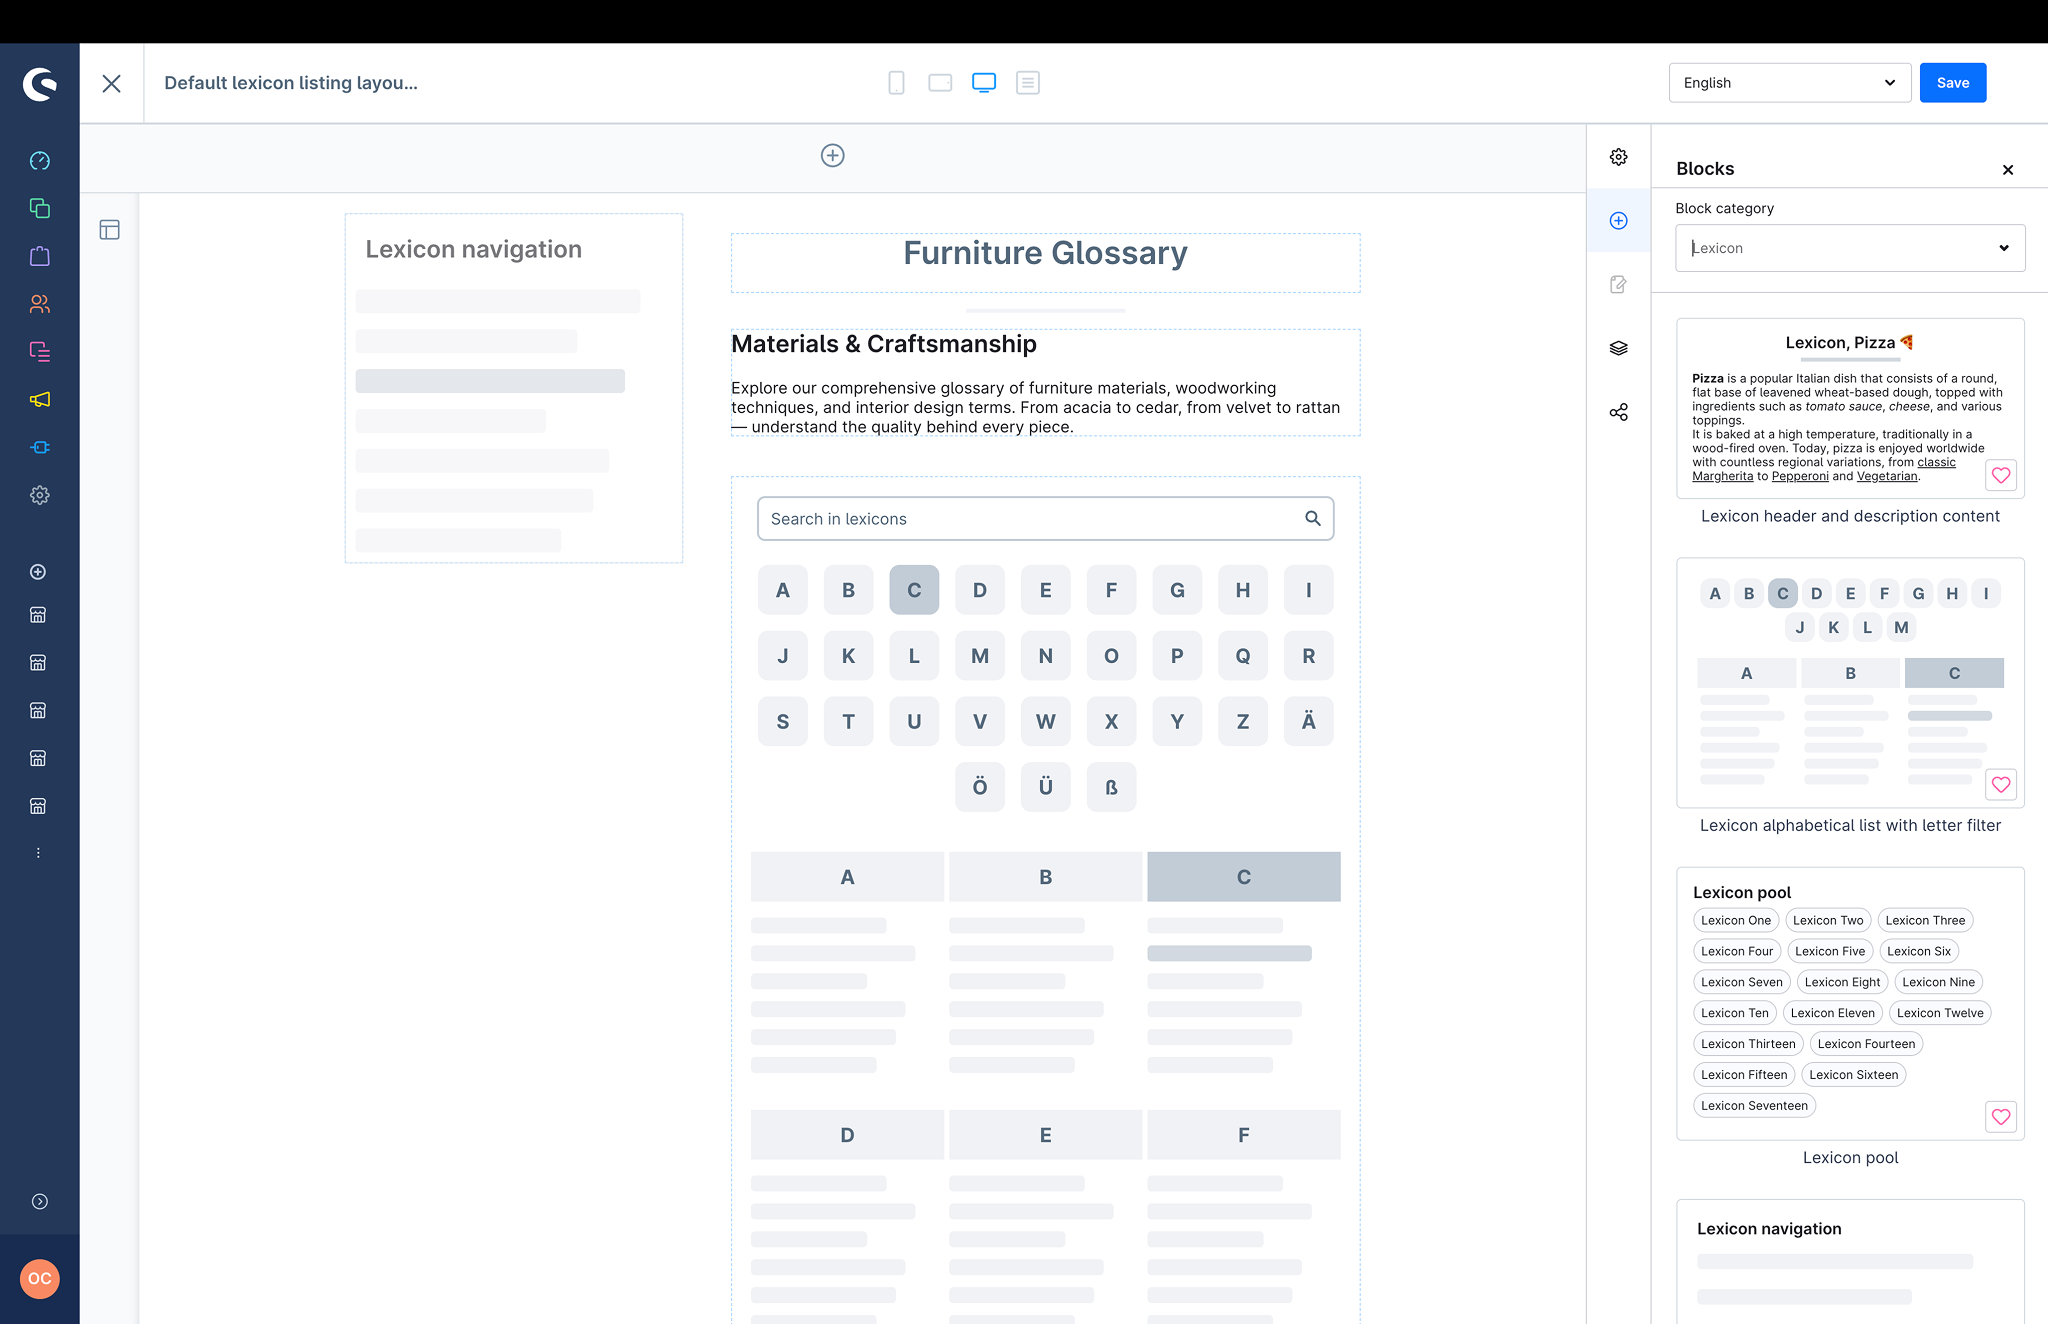
Task: Click the OC user avatar
Action: click(40, 1279)
